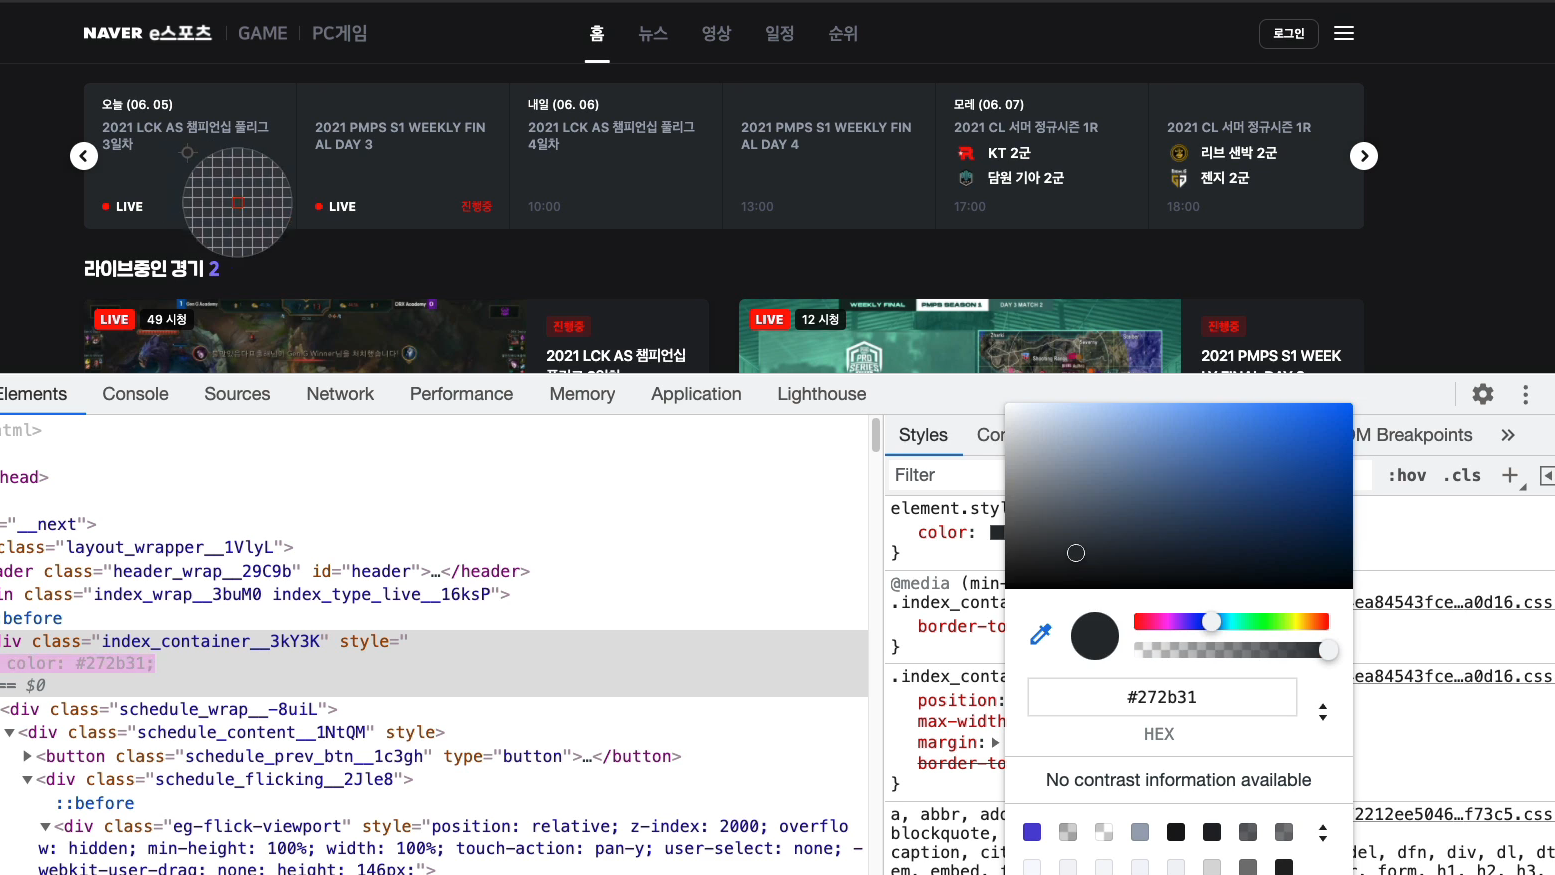The height and width of the screenshot is (875, 1555).
Task: Select the Styles sub-tab
Action: [923, 435]
